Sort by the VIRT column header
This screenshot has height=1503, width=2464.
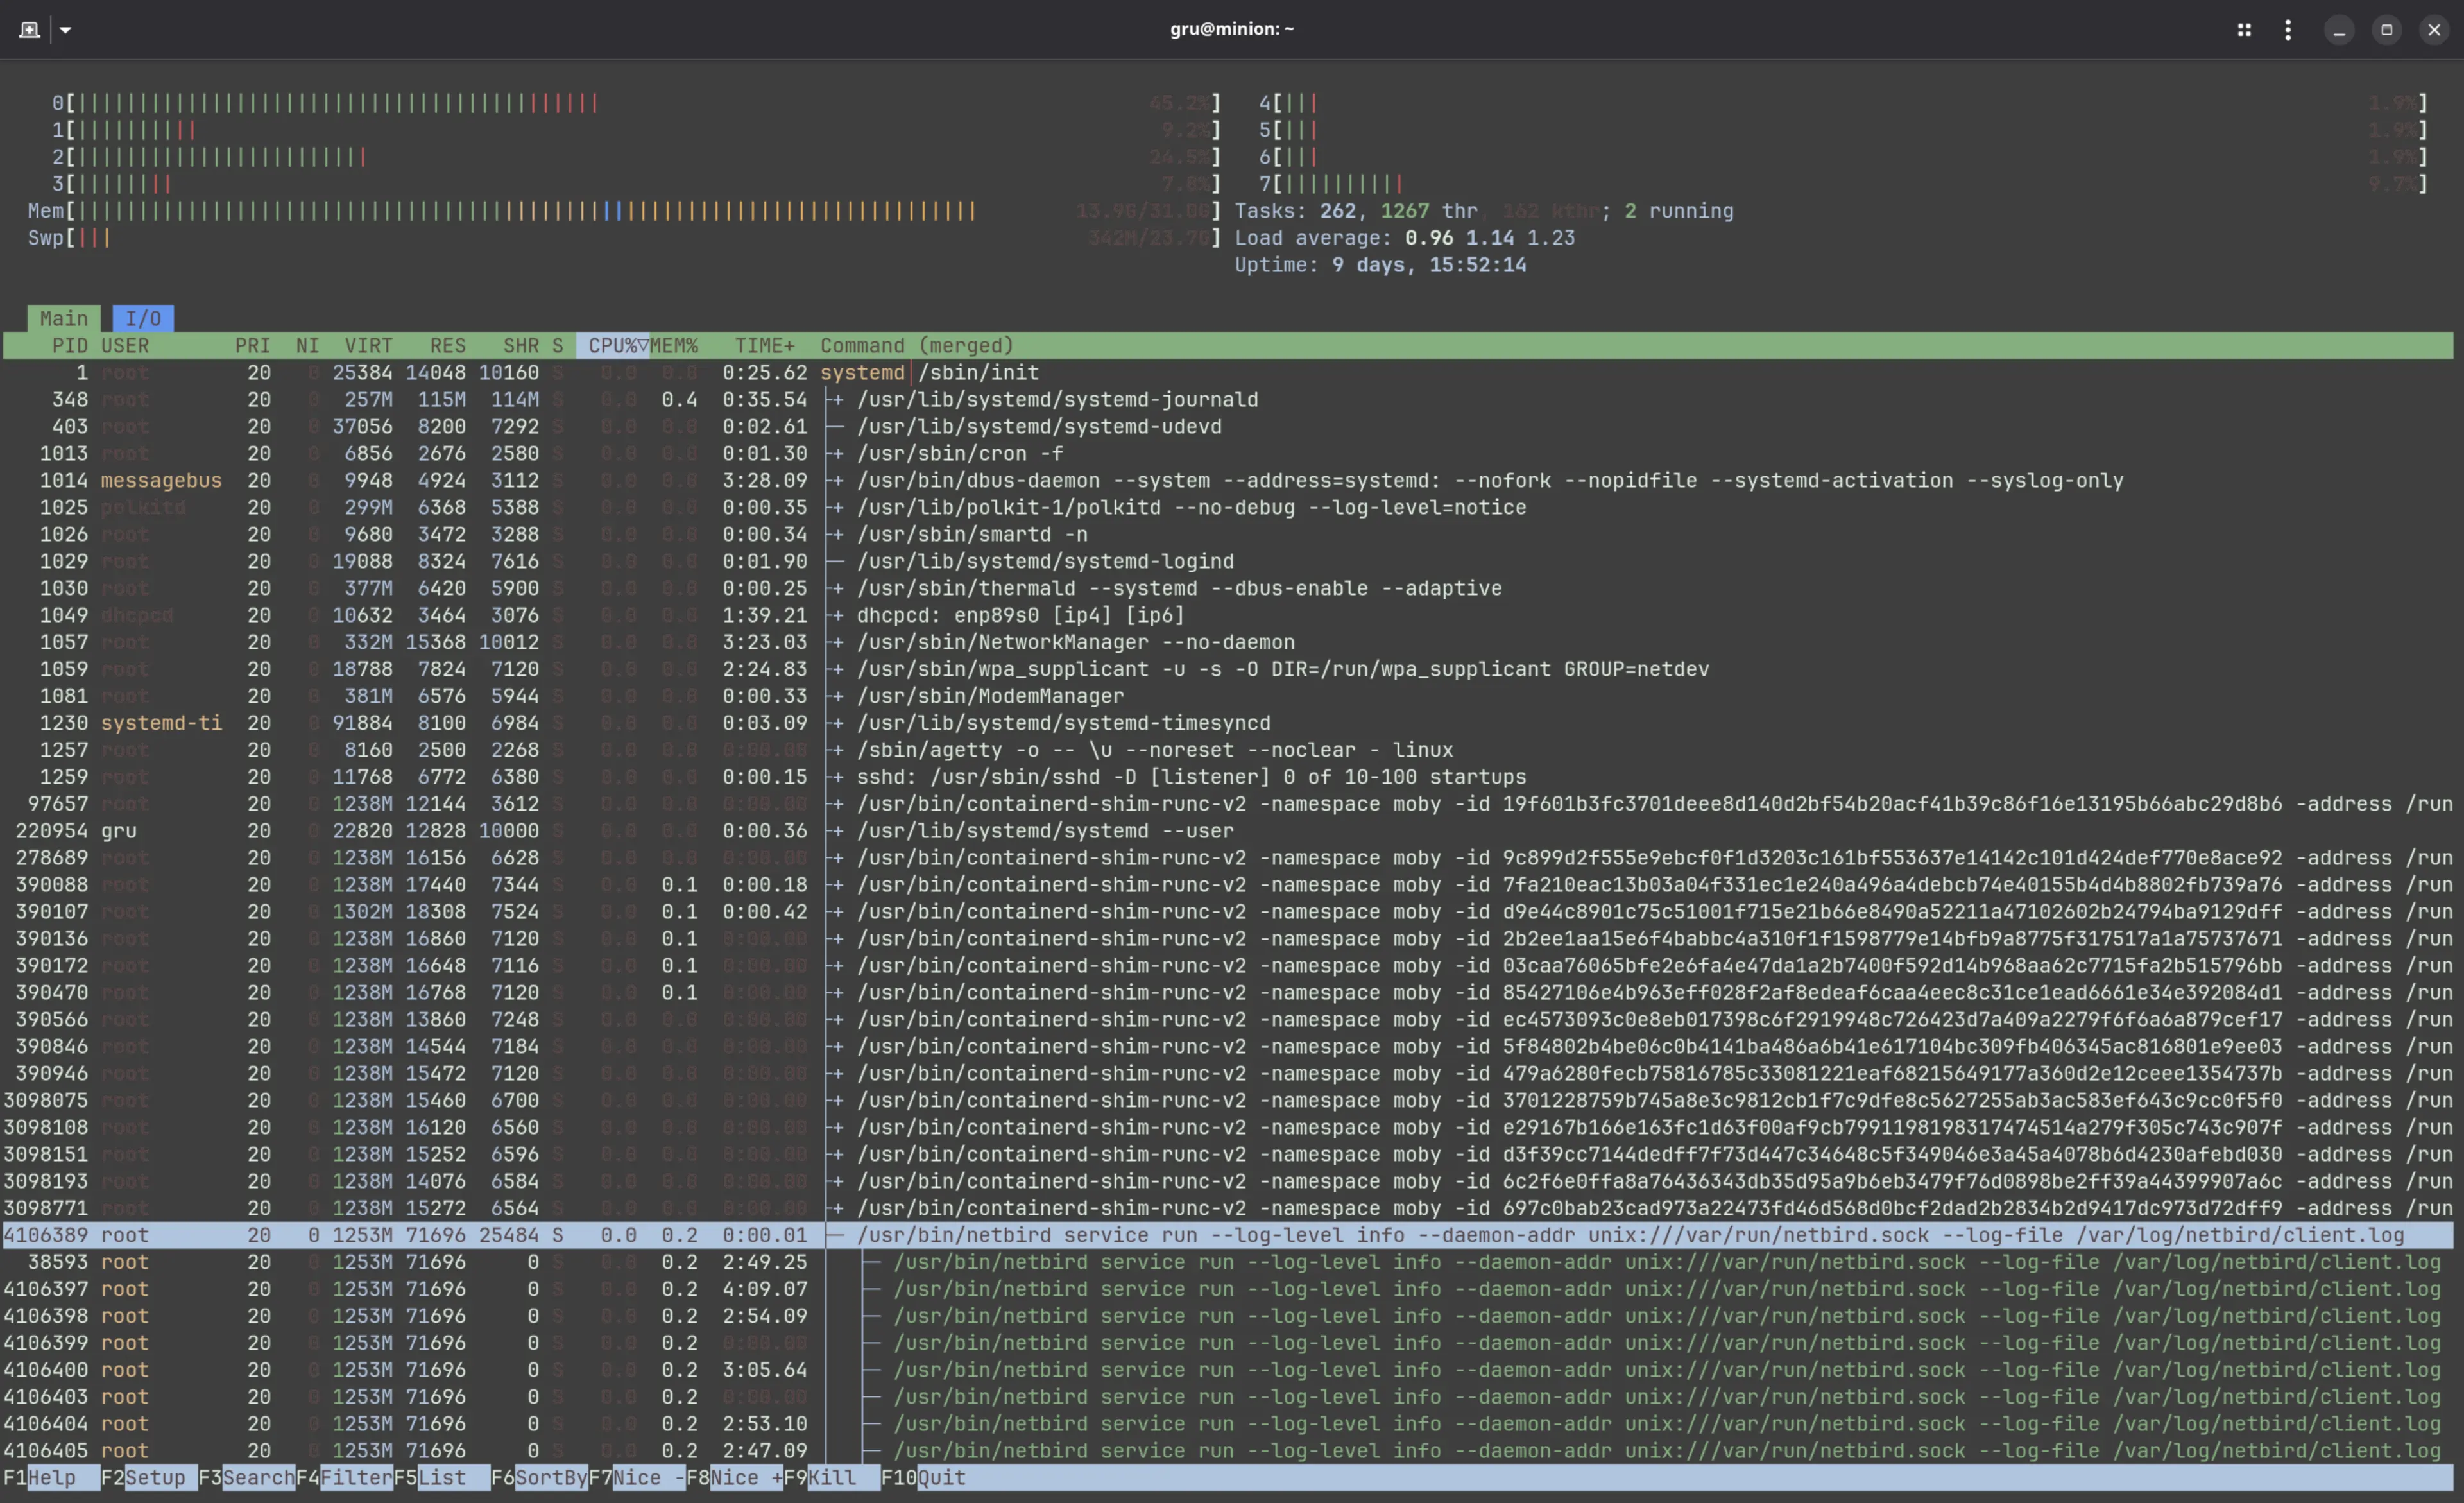pyautogui.click(x=369, y=346)
